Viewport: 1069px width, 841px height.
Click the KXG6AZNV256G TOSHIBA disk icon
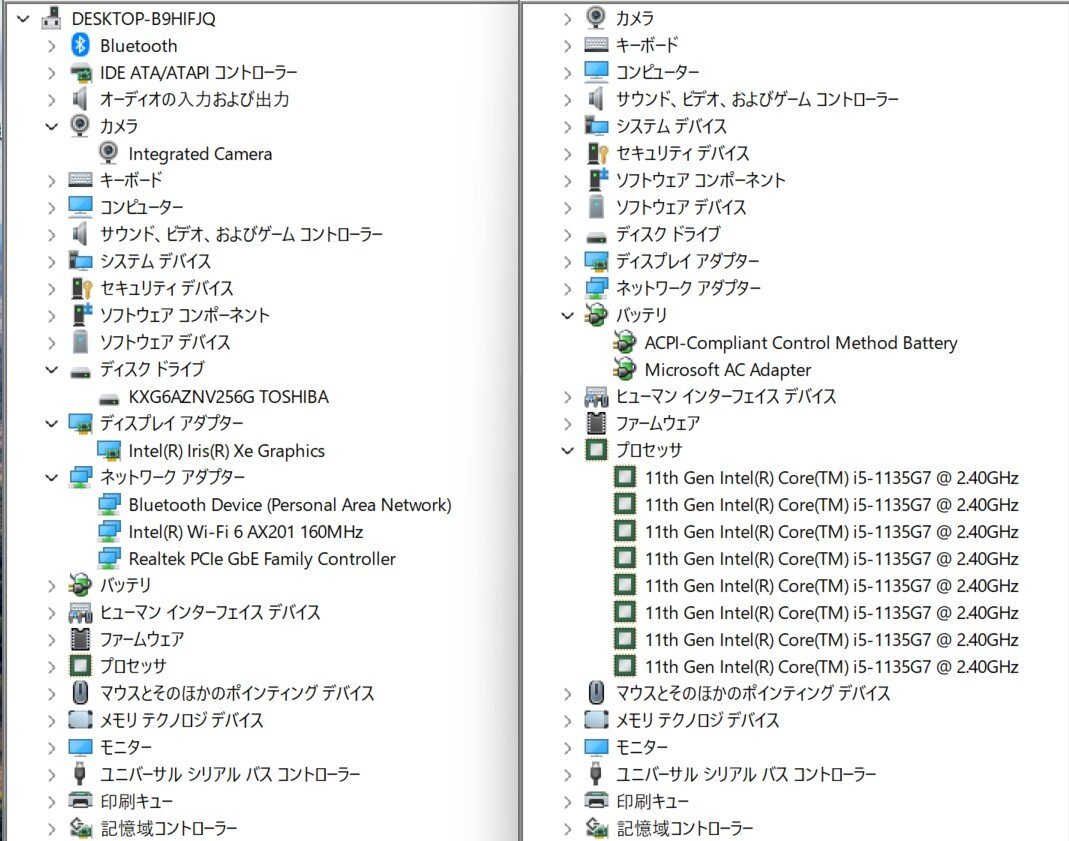point(109,399)
